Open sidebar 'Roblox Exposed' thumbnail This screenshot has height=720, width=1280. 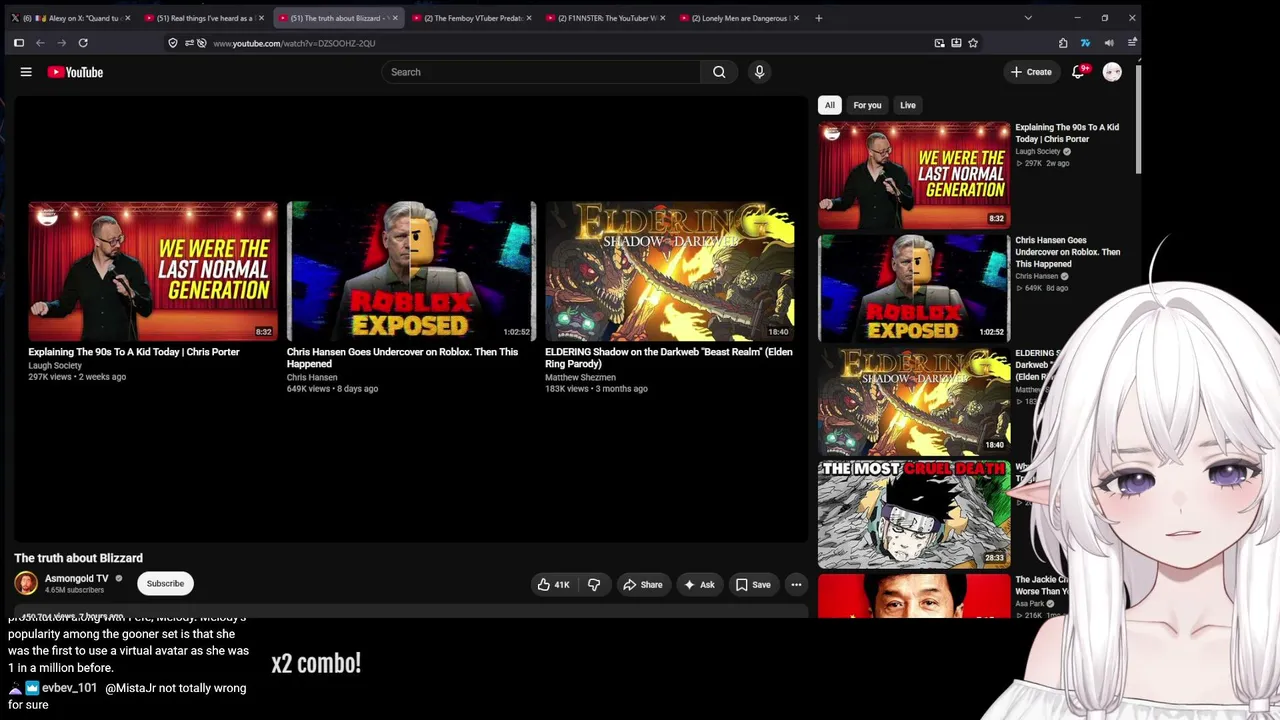(x=914, y=288)
